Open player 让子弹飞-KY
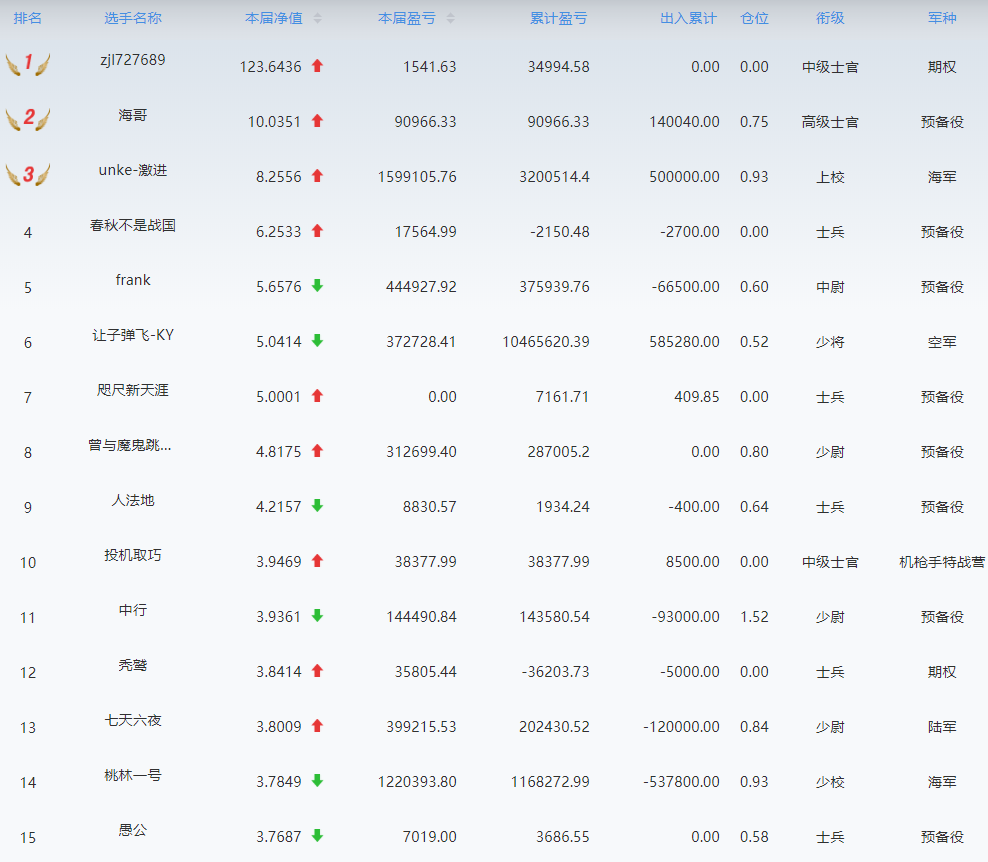Viewport: 988px width, 862px height. 133,335
